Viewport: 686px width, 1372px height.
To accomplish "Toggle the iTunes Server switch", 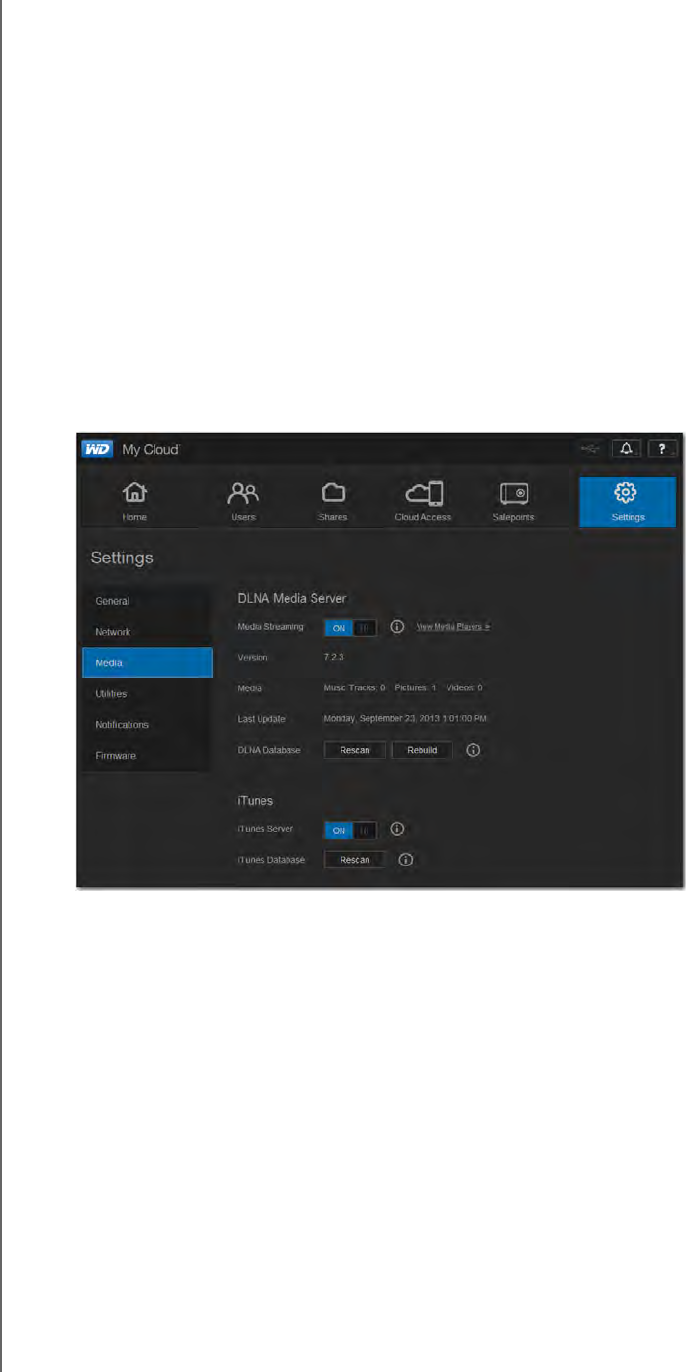I will [350, 829].
